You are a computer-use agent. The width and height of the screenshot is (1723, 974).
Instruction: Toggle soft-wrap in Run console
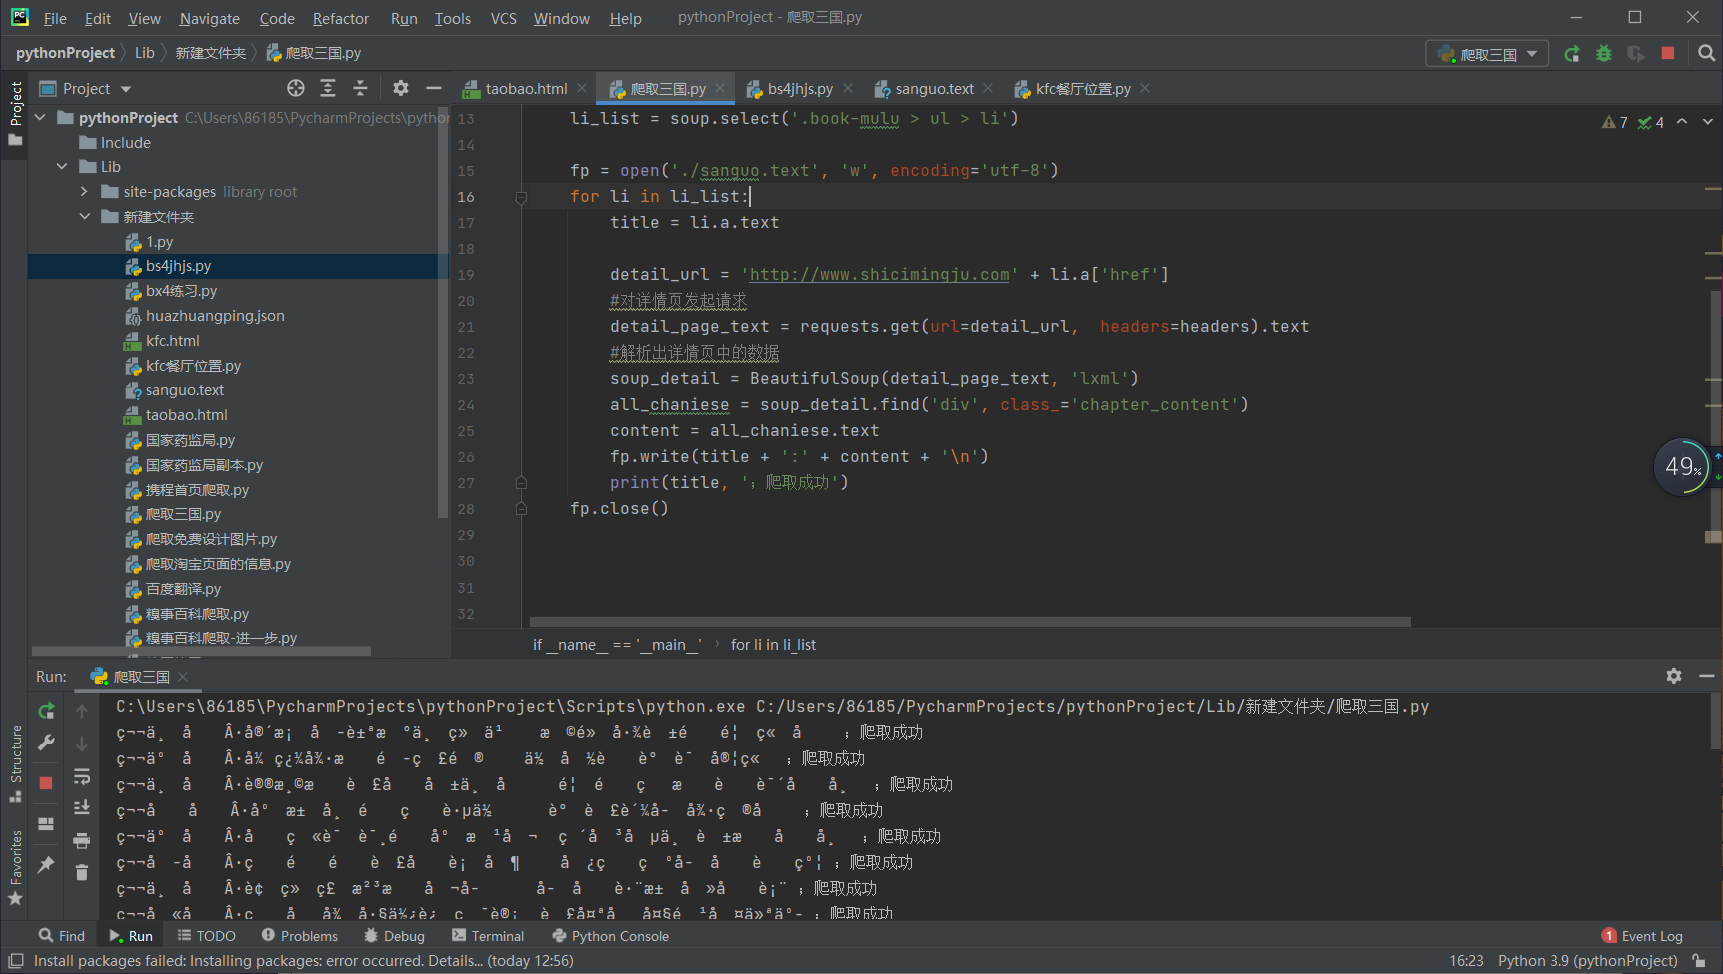82,776
